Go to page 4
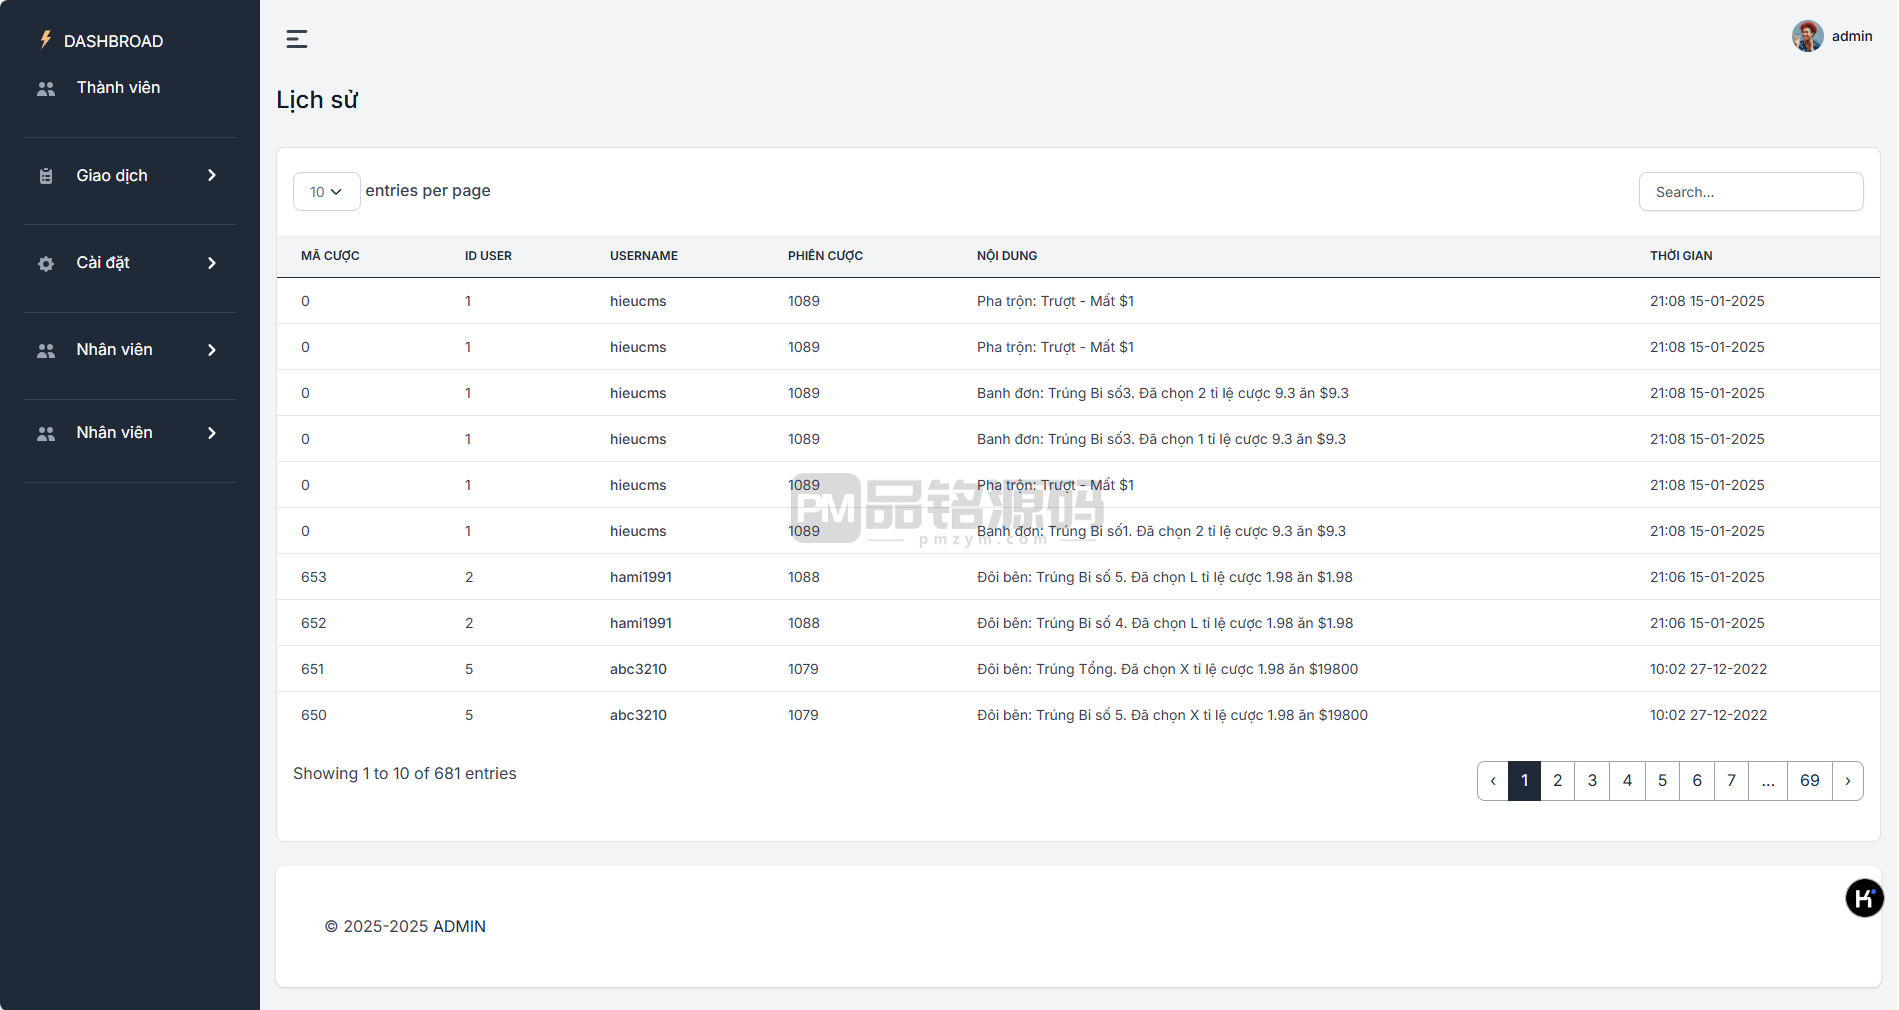This screenshot has height=1010, width=1899. click(1627, 781)
